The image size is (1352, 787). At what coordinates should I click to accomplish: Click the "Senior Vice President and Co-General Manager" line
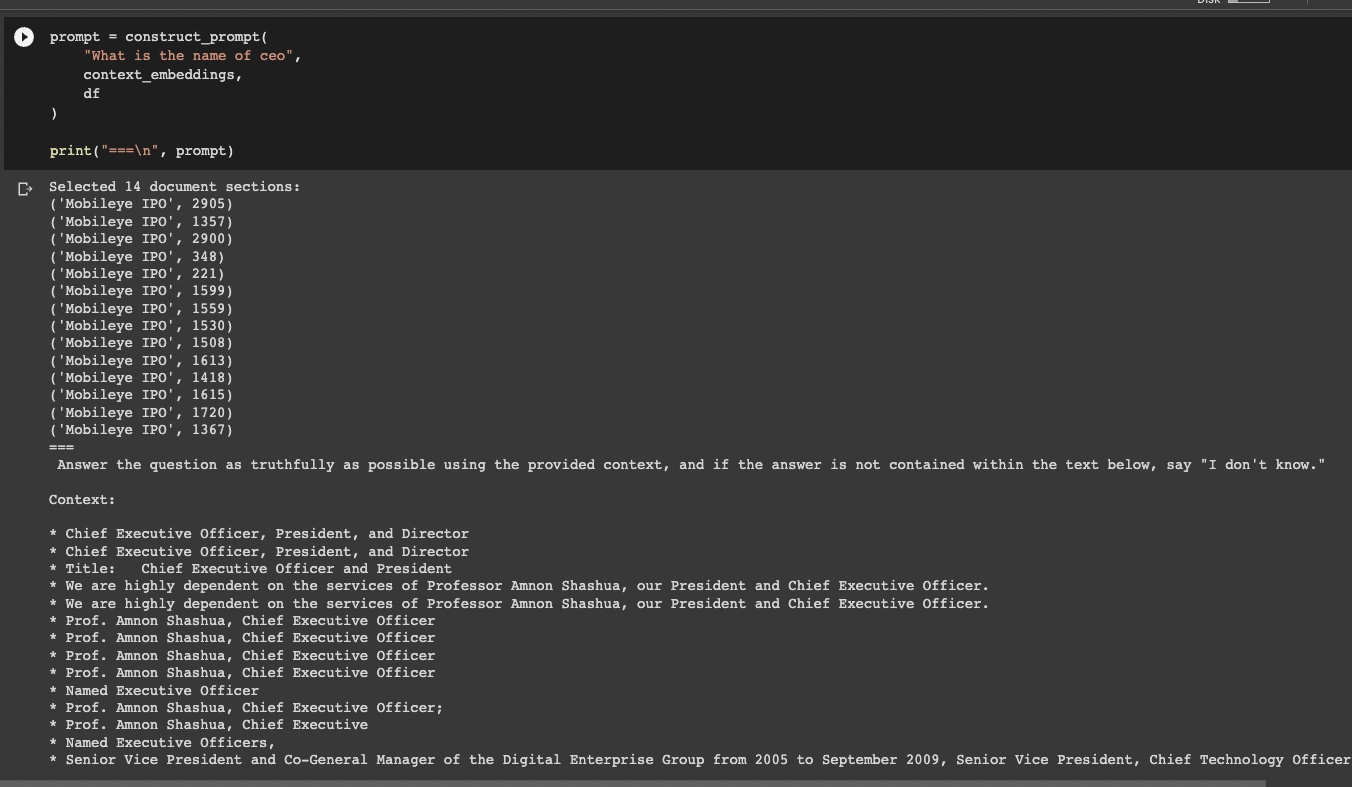coord(700,760)
